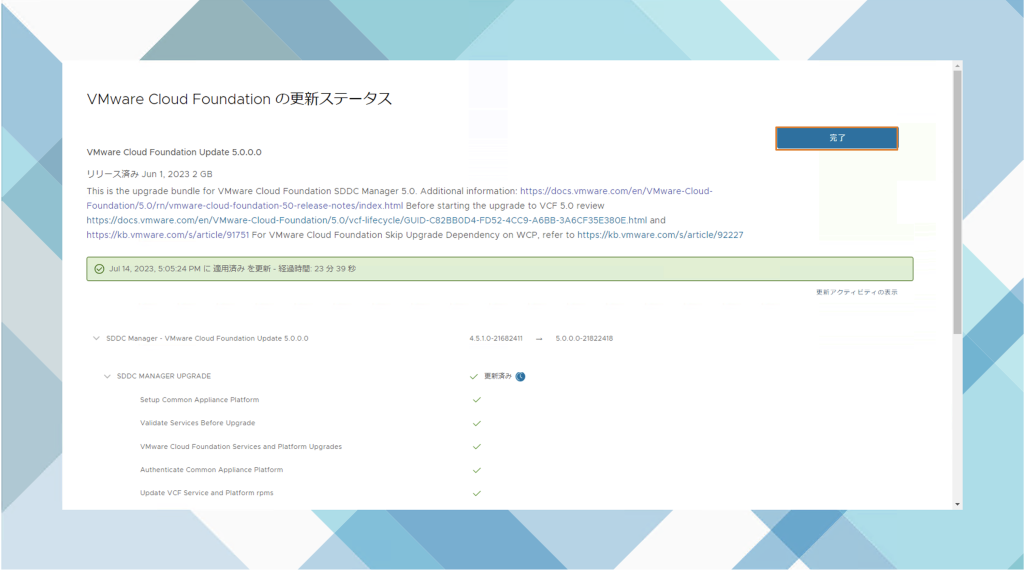Screen dimensions: 1024x570
Task: Click checkmark beside Setup Common Appliance Platform
Action: pyautogui.click(x=477, y=400)
